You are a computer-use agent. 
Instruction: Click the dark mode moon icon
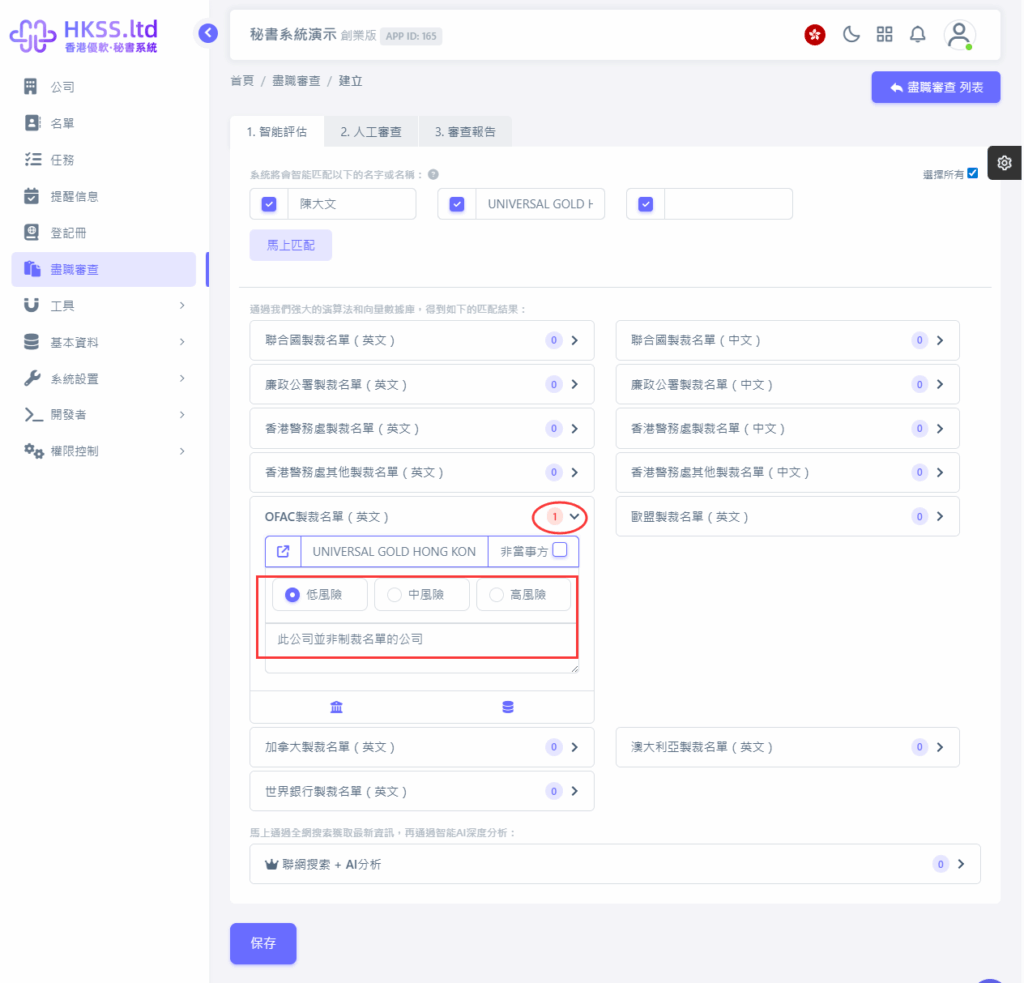click(x=851, y=35)
